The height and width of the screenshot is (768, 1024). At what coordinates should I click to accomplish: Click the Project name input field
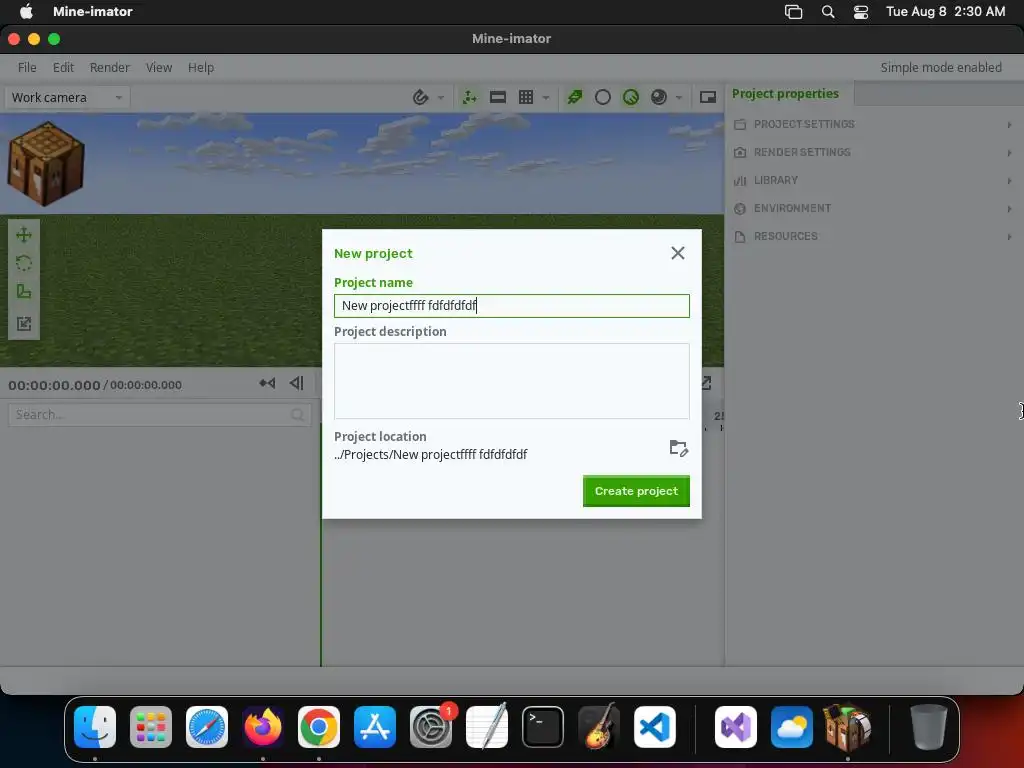pyautogui.click(x=511, y=306)
